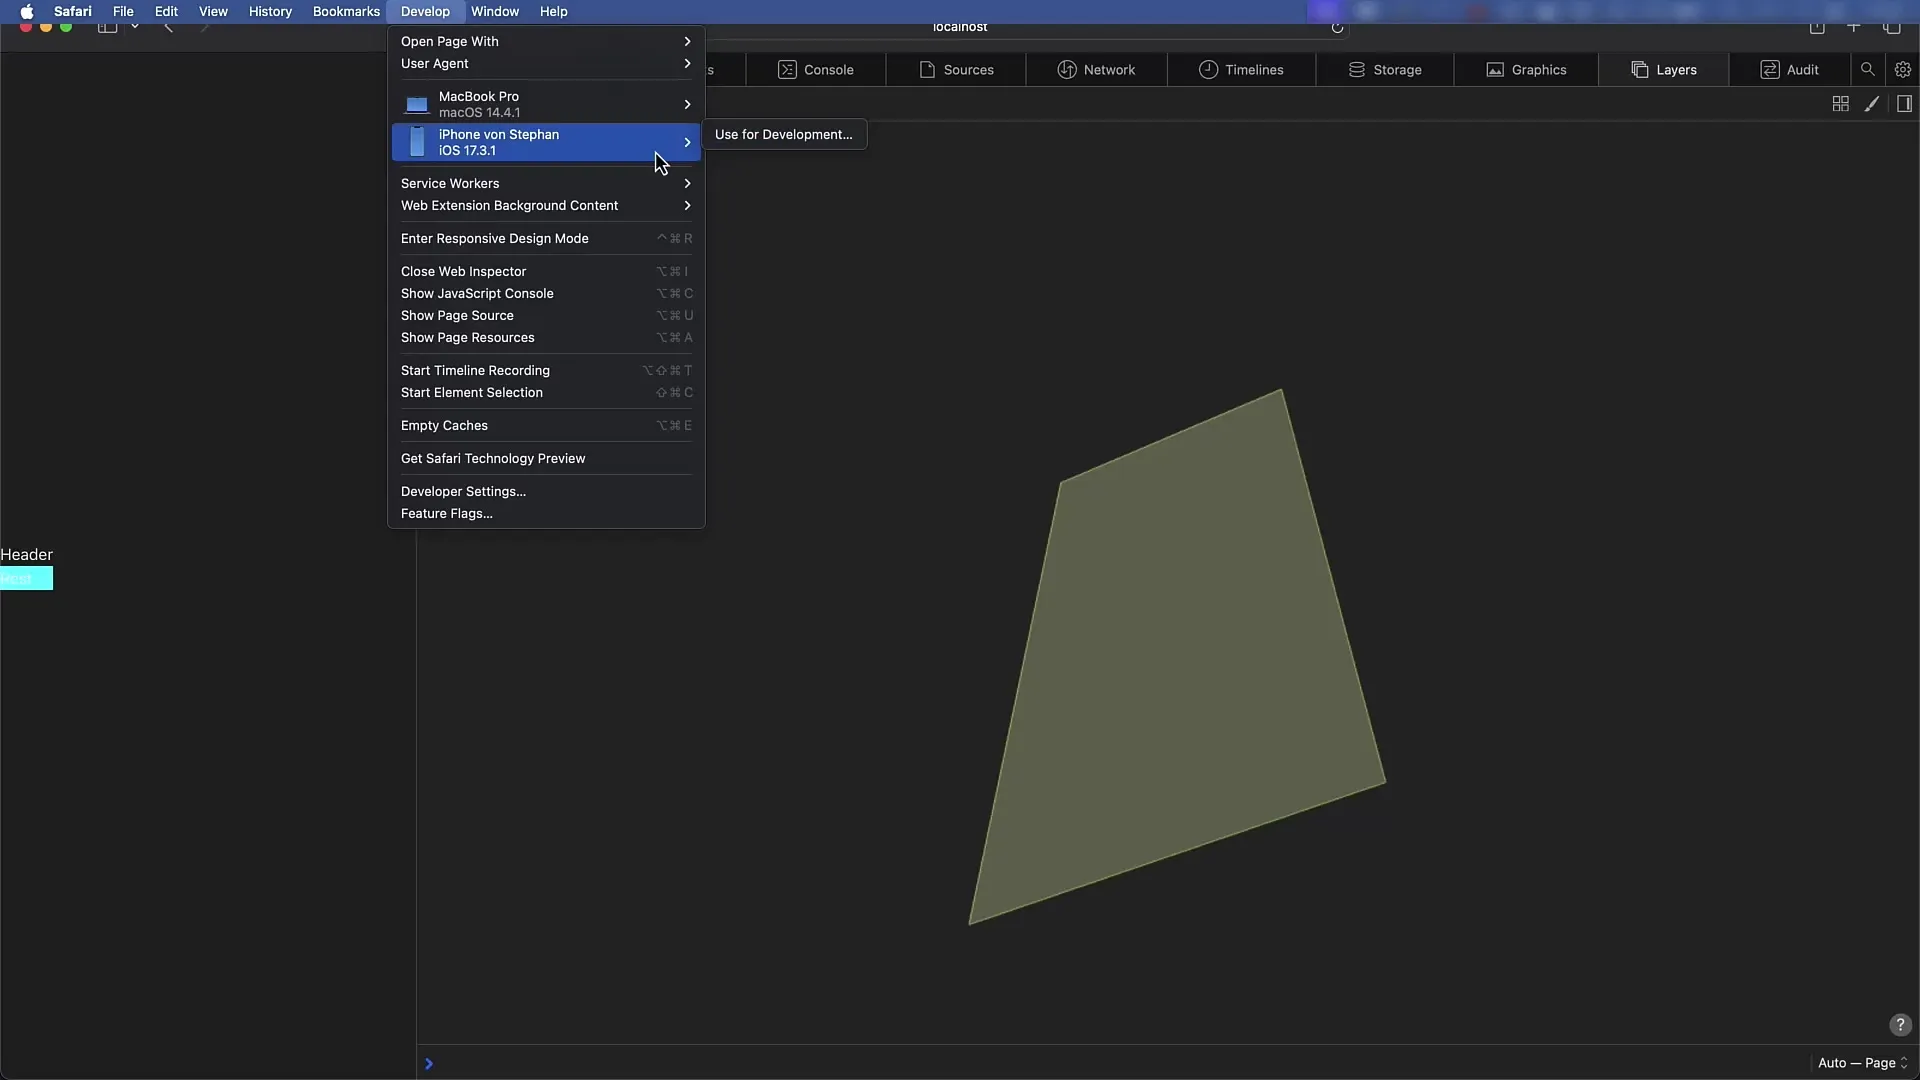
Task: Select Show Page Resources
Action: pyautogui.click(x=546, y=337)
